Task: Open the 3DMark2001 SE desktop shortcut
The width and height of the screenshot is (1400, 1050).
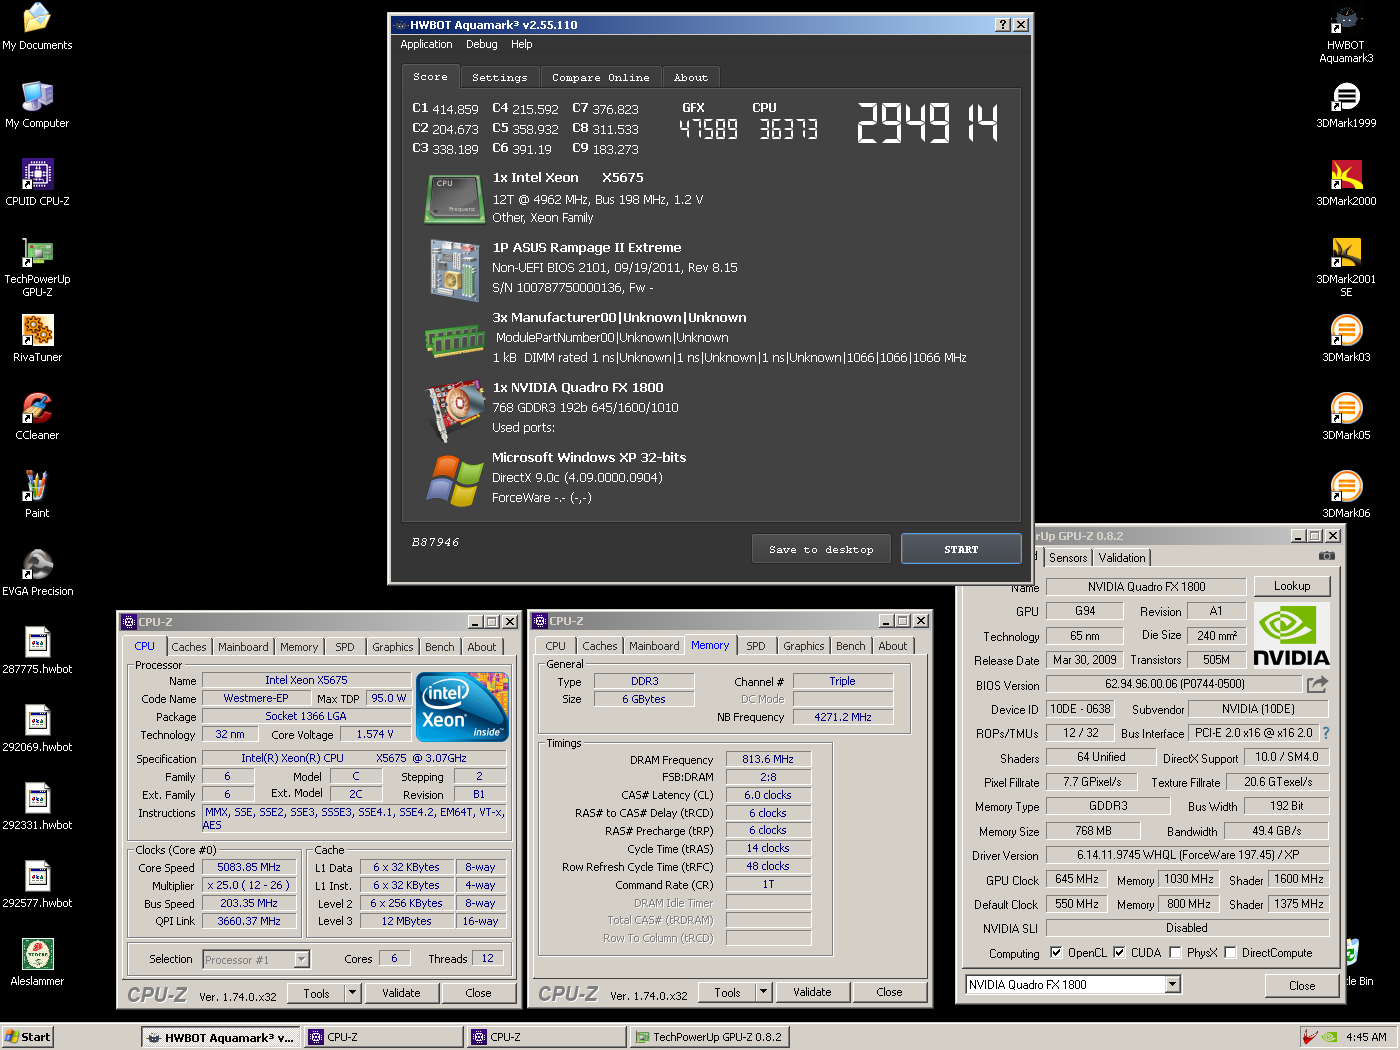Action: [x=1346, y=267]
